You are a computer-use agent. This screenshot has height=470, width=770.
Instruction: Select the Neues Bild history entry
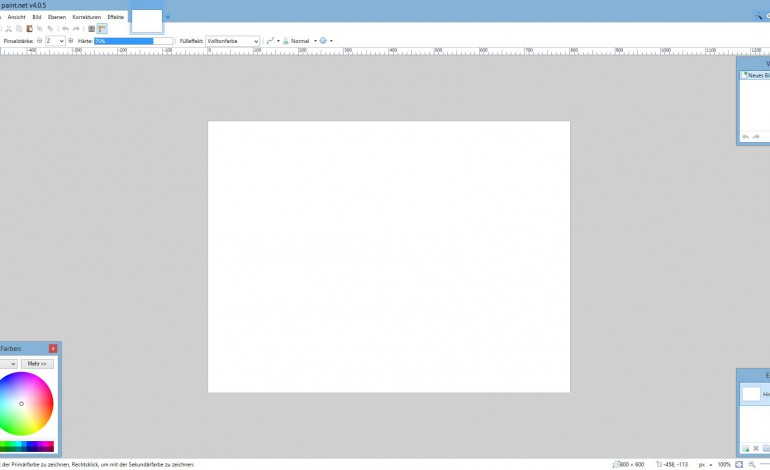[x=755, y=75]
